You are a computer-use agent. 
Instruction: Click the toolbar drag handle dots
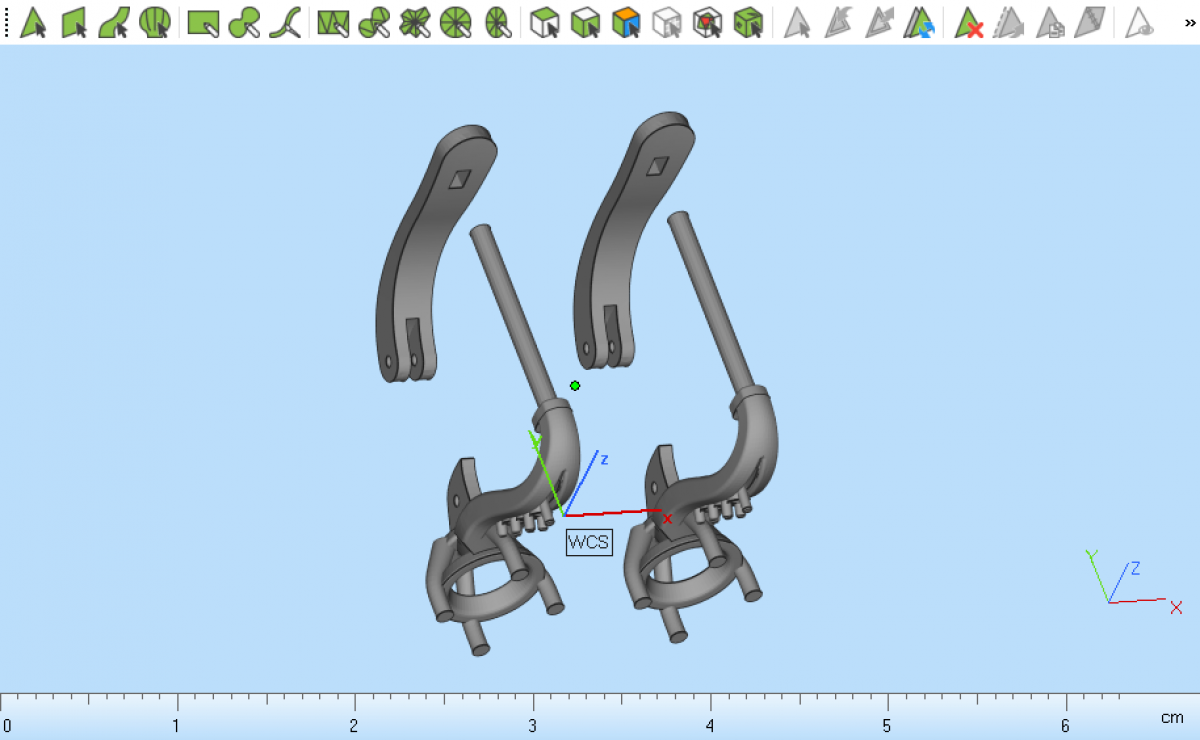click(6, 22)
